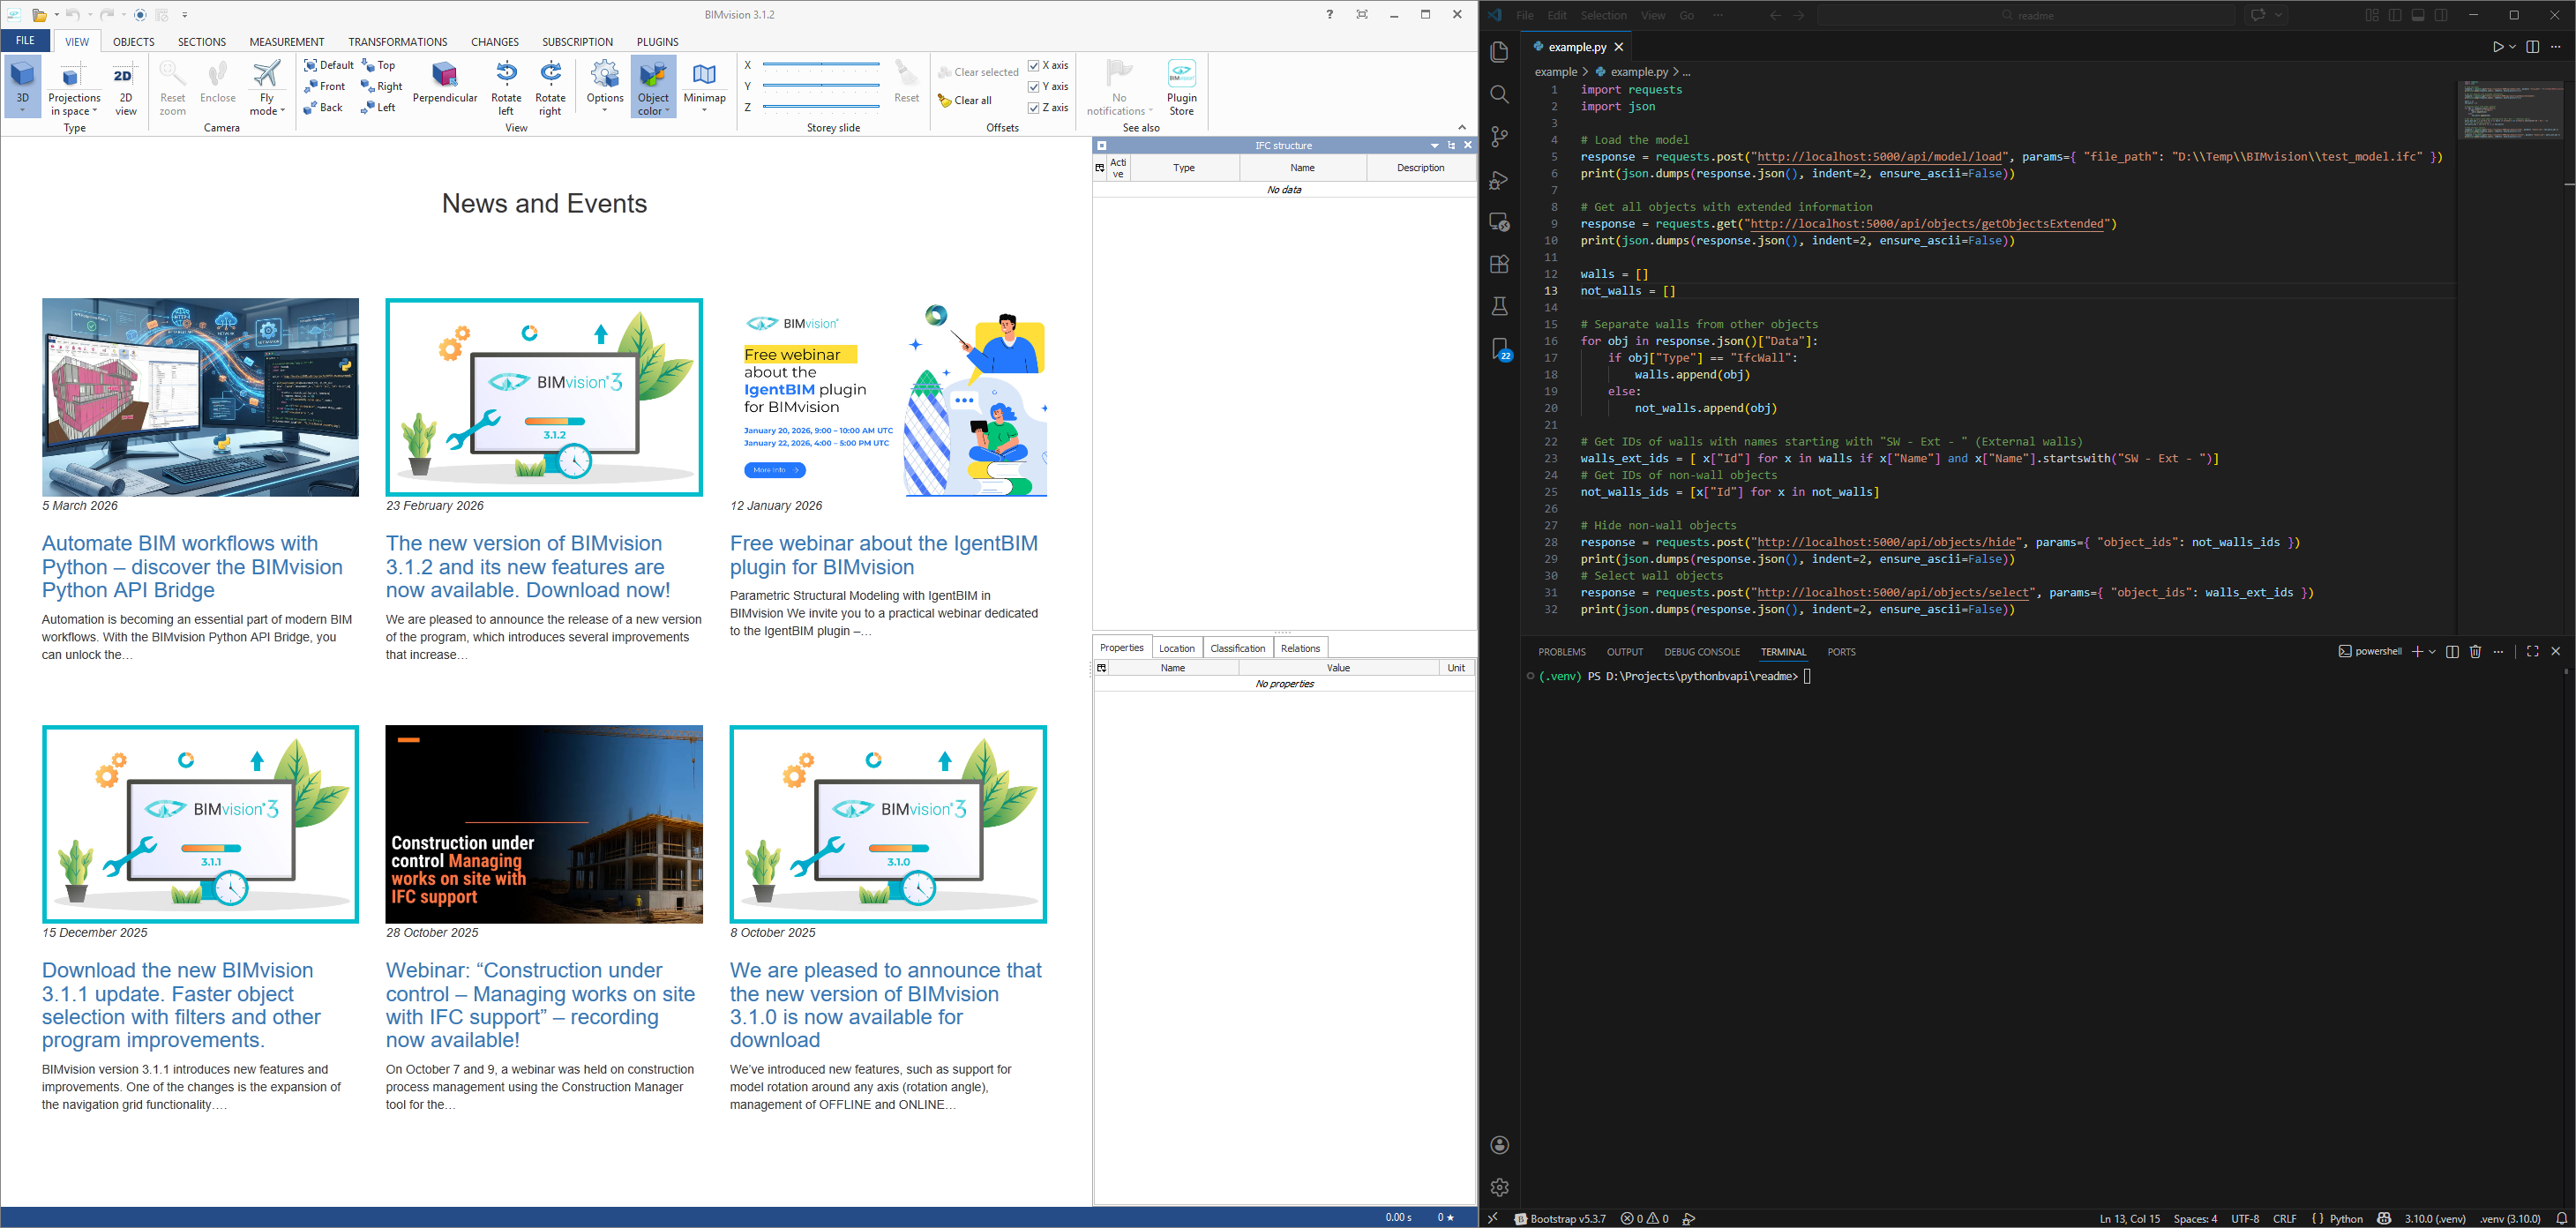The width and height of the screenshot is (2576, 1228).
Task: Adjust the X storey slide slider
Action: [821, 64]
